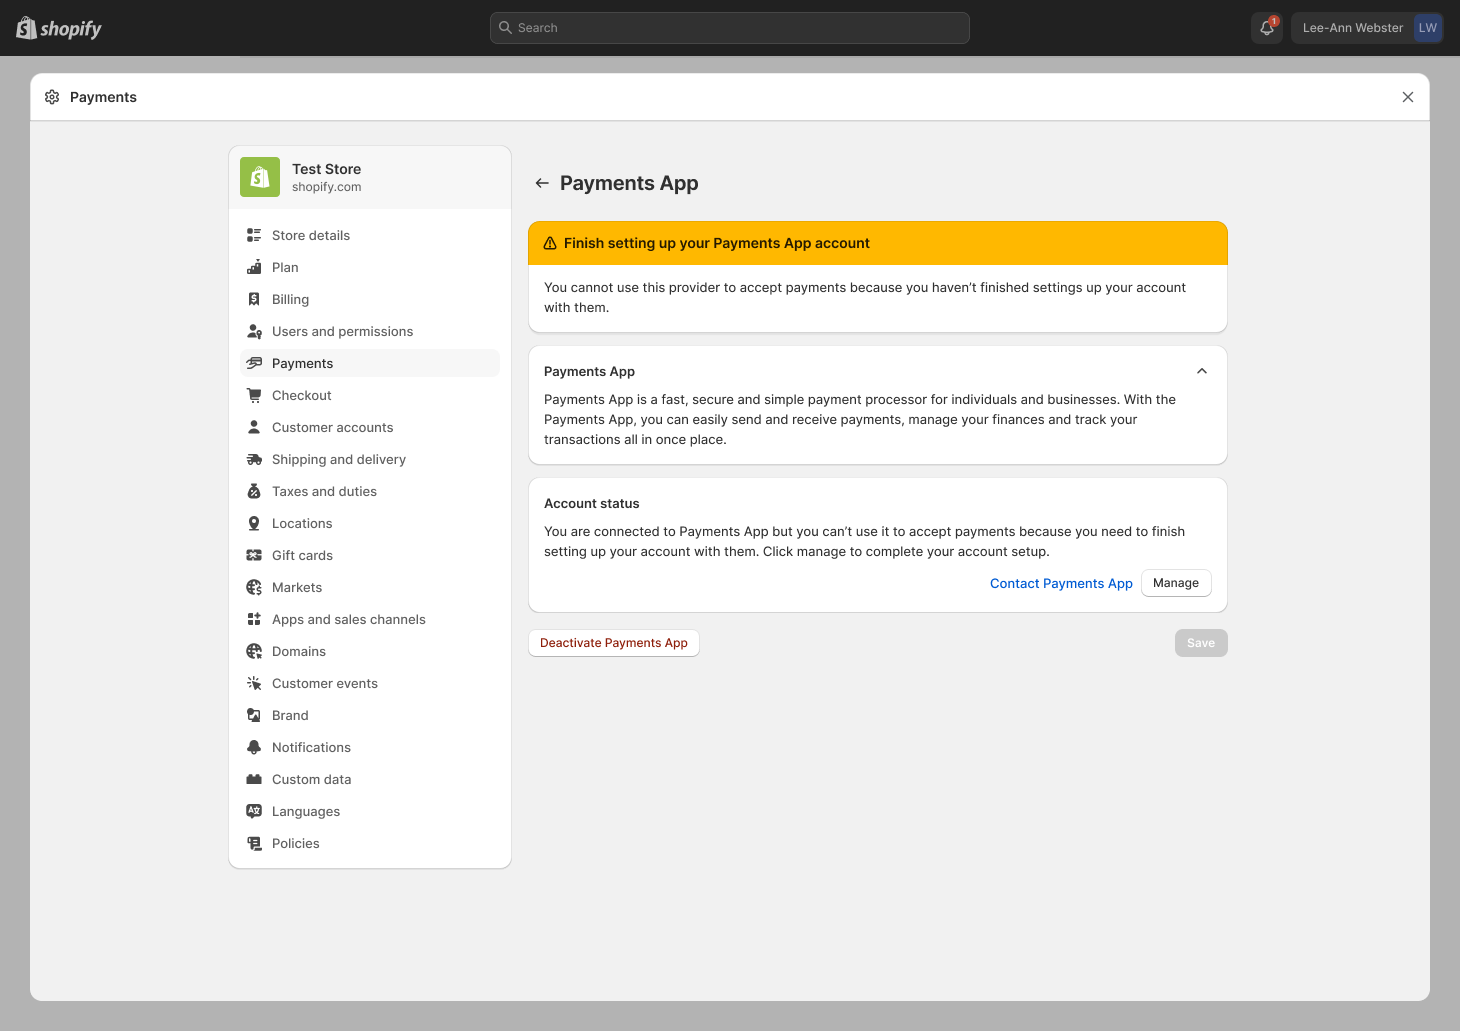
Task: Click Deactivate Payments App button
Action: click(x=614, y=643)
